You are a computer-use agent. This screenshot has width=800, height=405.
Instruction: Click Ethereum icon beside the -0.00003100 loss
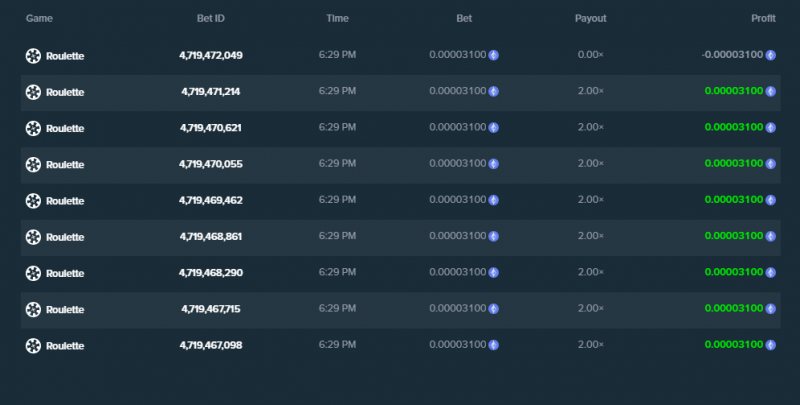click(x=770, y=55)
